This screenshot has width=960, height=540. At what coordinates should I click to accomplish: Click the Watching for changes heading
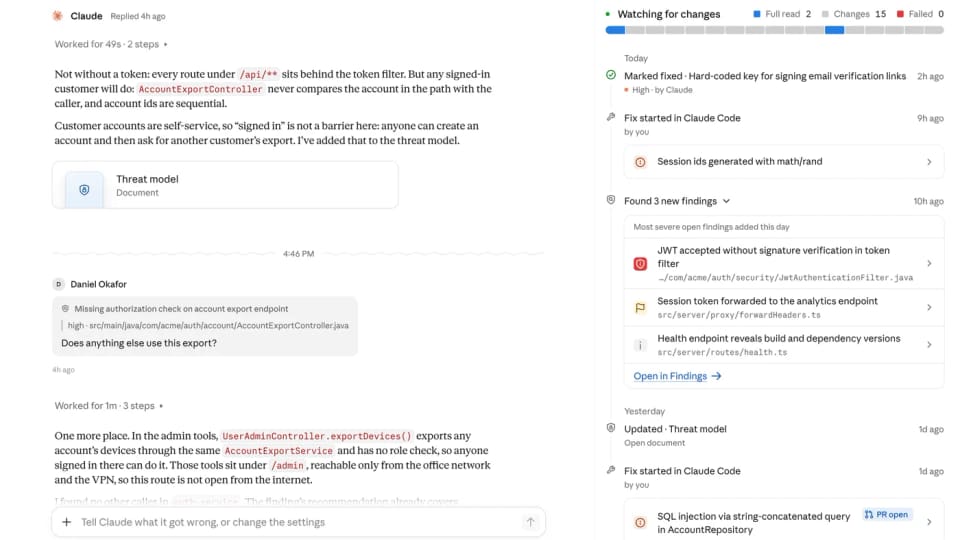pyautogui.click(x=669, y=14)
